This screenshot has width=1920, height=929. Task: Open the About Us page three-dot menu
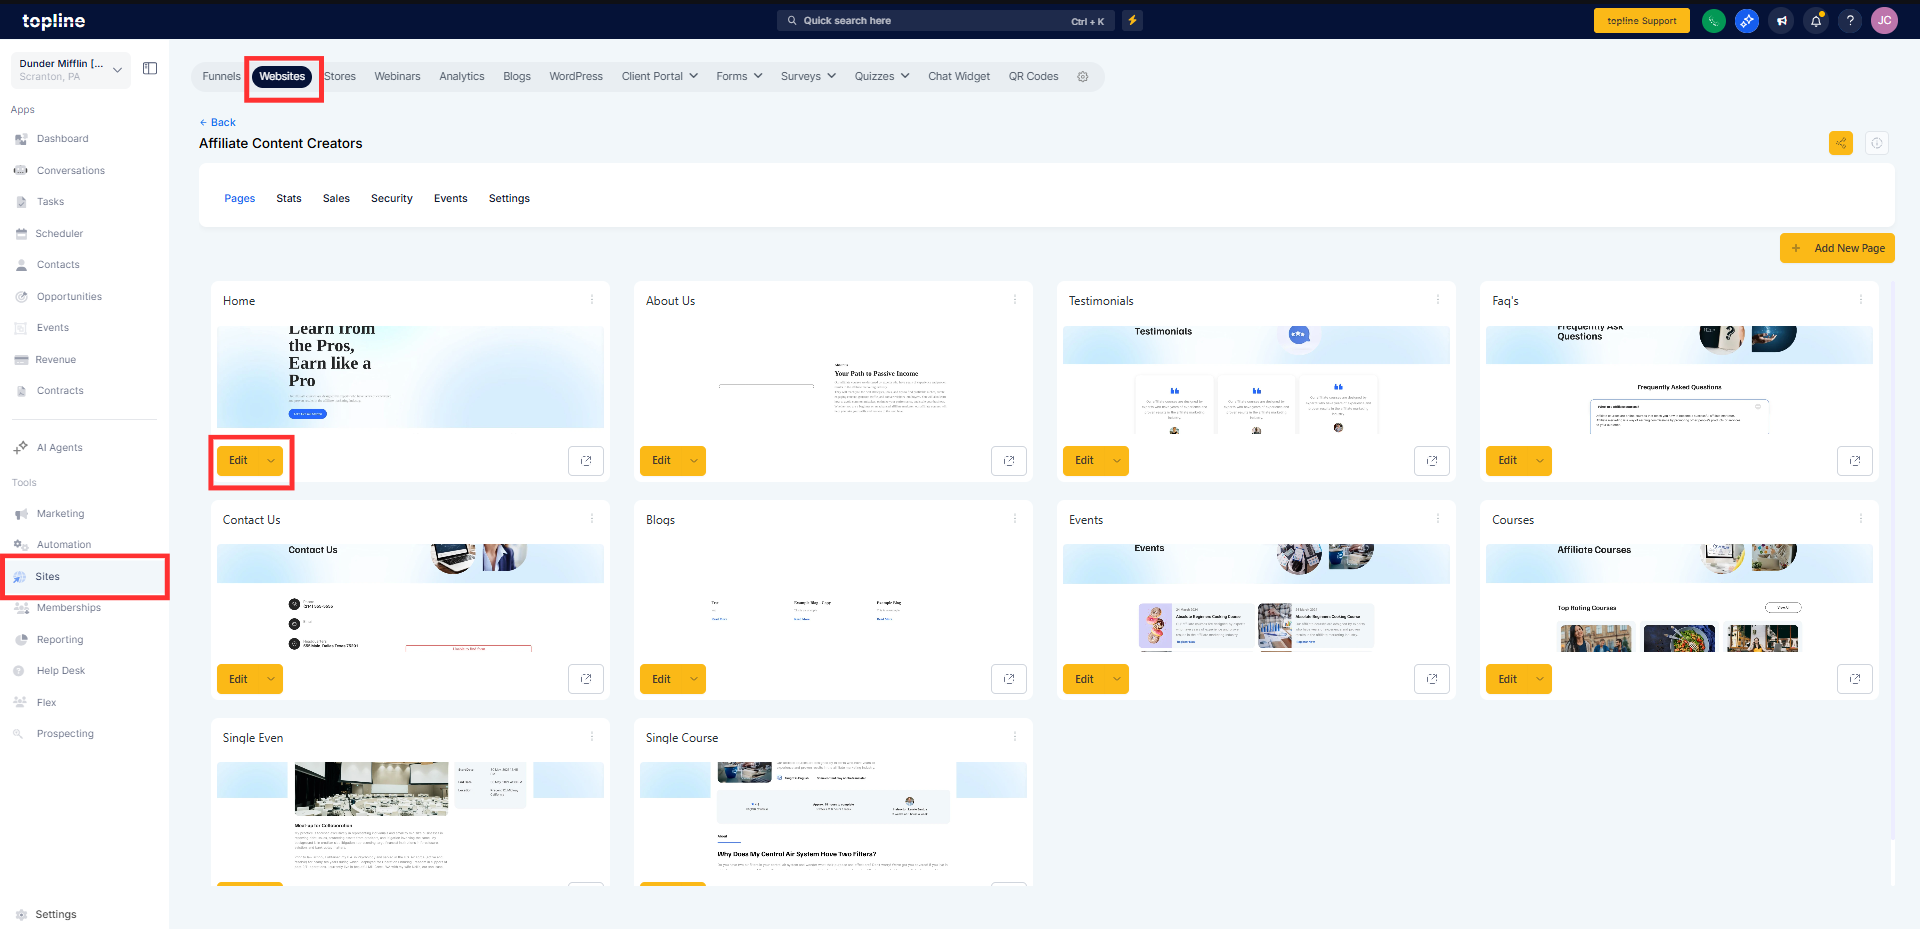coord(1015,300)
